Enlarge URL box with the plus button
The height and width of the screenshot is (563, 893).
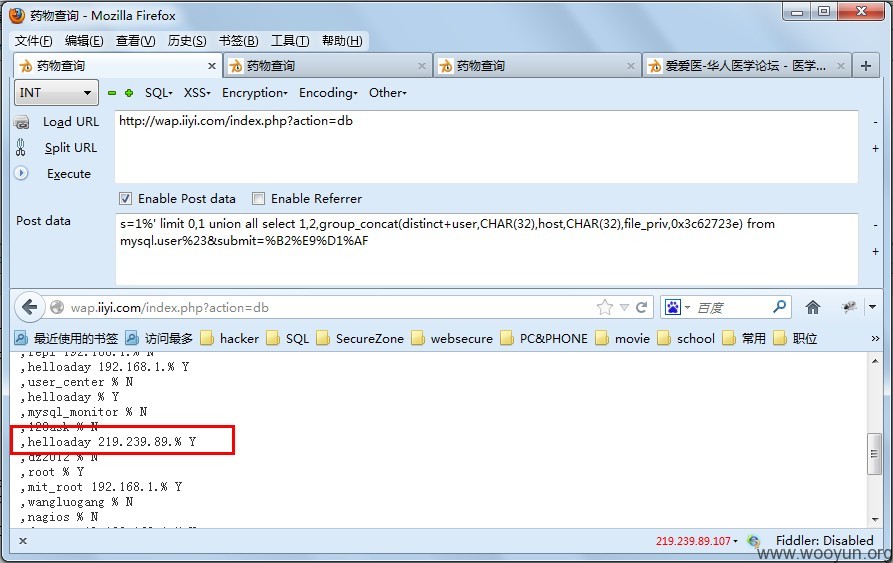[875, 149]
